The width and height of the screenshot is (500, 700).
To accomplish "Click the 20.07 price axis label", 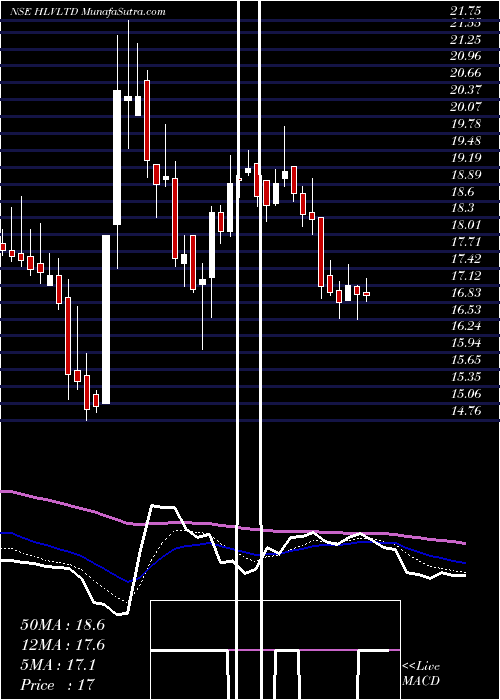I will [465, 107].
